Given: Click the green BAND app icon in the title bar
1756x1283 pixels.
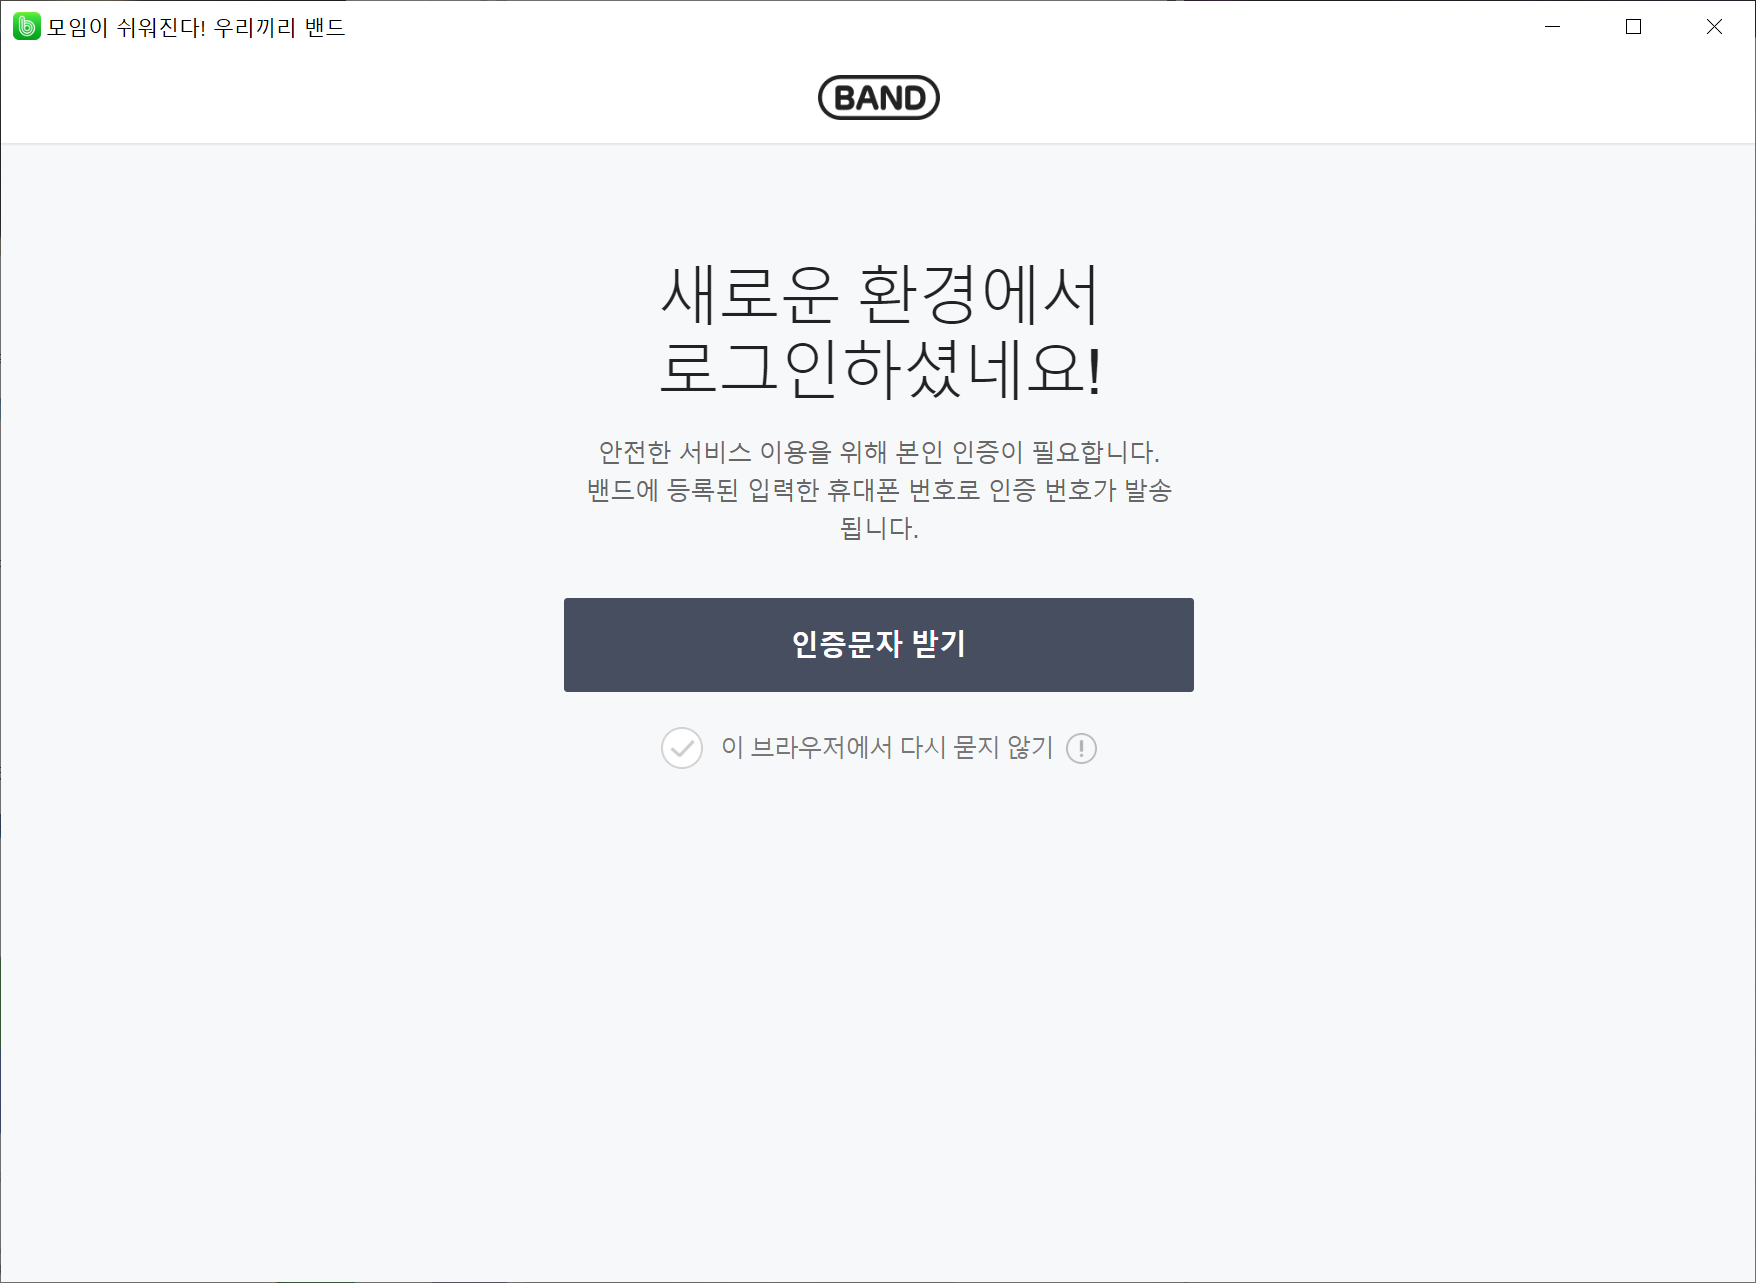Looking at the screenshot, I should [x=25, y=25].
